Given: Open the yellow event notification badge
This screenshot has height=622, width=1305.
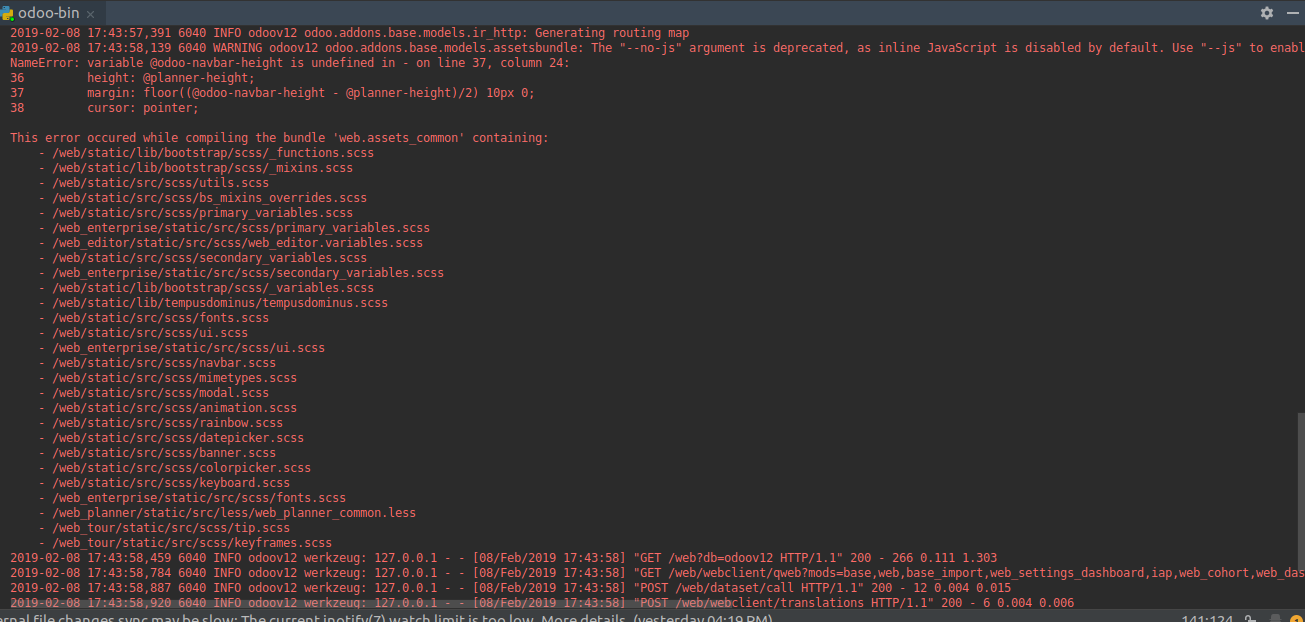Looking at the screenshot, I should [1297, 617].
